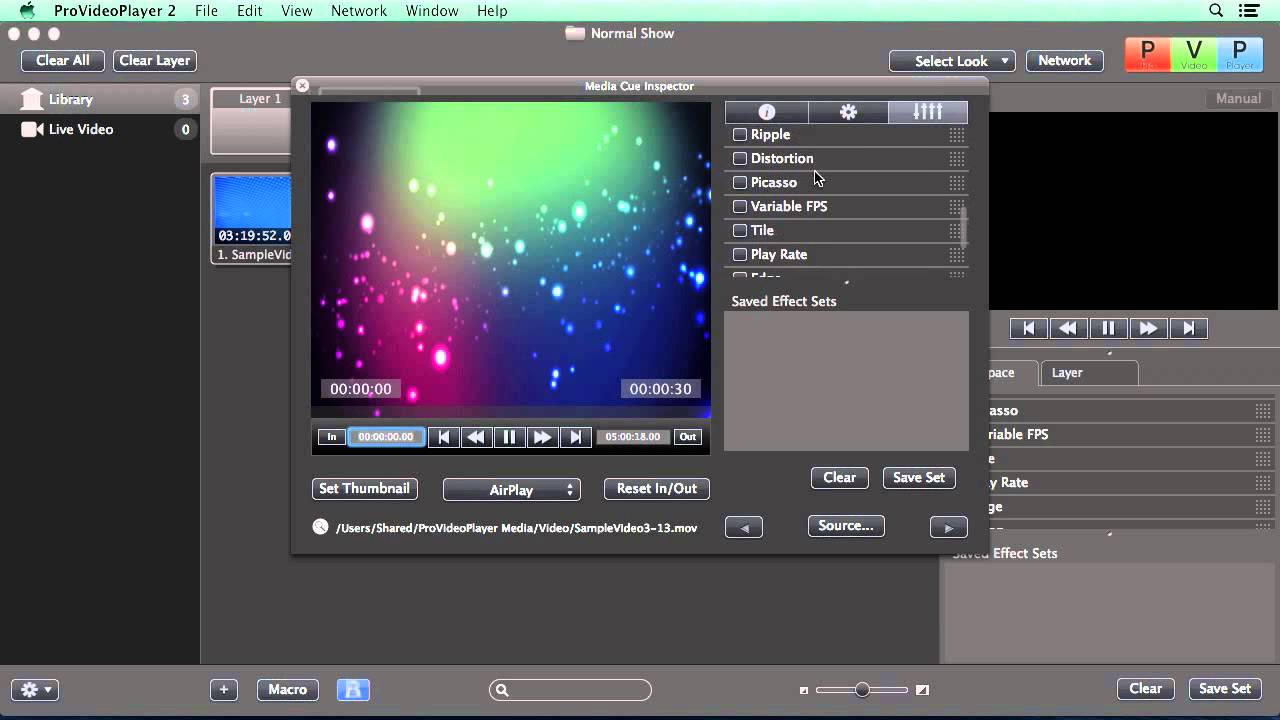Open the gear actions dropdown at bottom left
Viewport: 1280px width, 720px height.
pos(36,690)
